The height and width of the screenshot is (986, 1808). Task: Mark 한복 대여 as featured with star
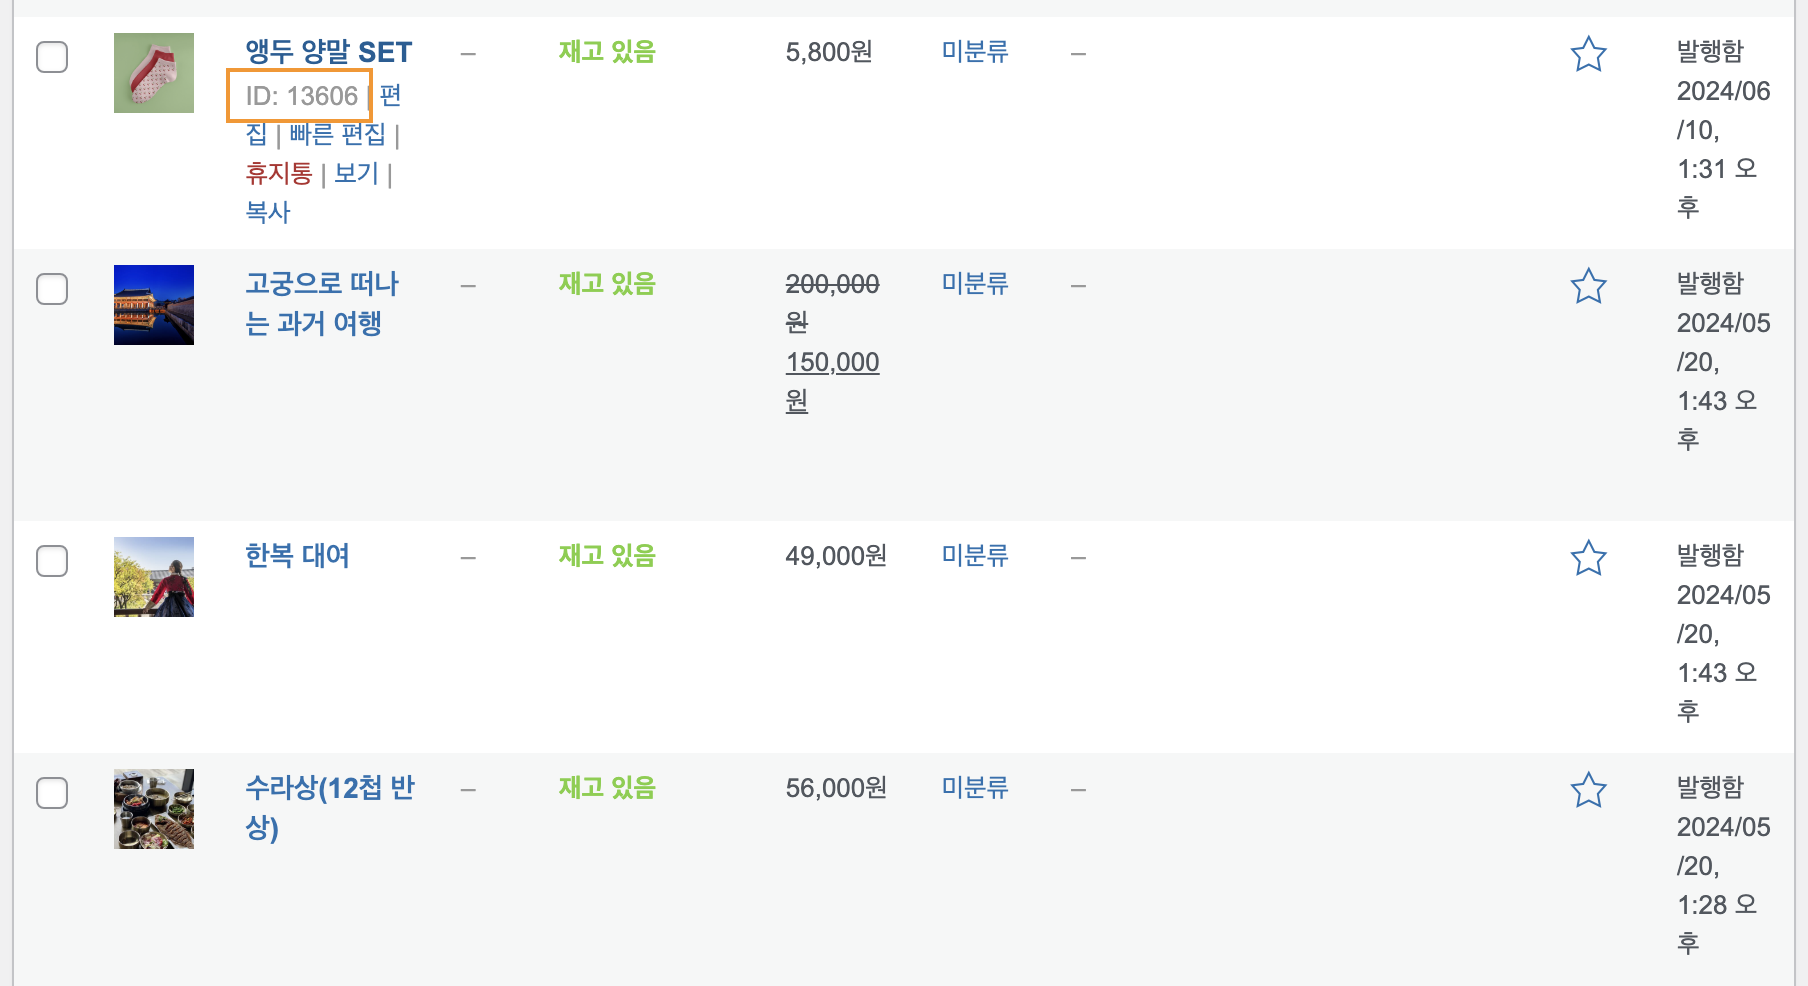(1588, 558)
